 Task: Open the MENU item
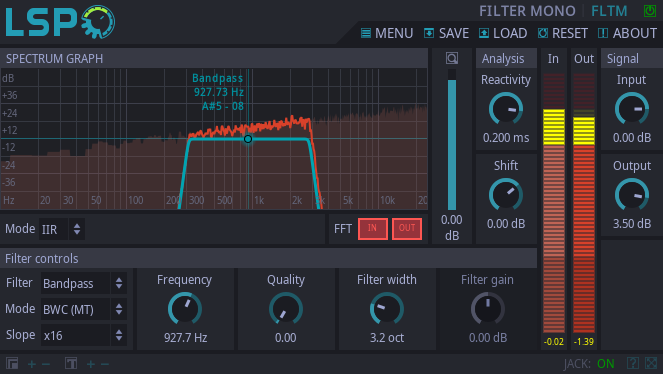[386, 33]
